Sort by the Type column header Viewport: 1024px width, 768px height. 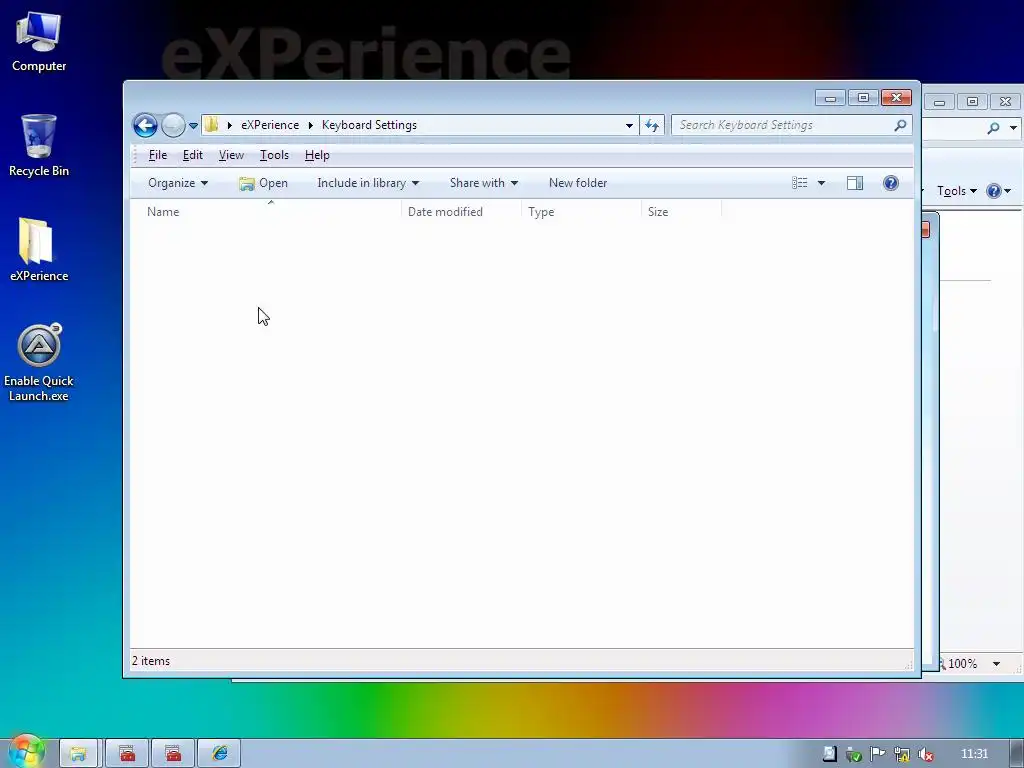[x=582, y=212]
